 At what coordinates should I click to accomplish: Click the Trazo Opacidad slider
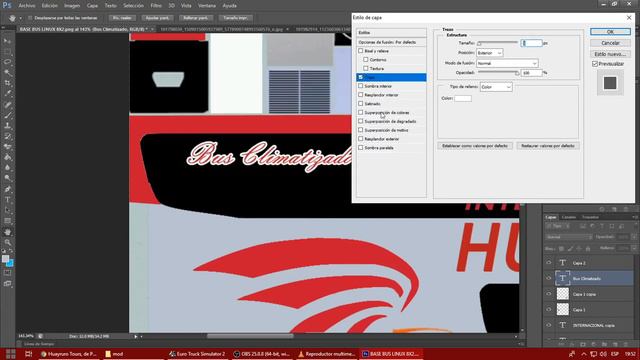point(498,73)
